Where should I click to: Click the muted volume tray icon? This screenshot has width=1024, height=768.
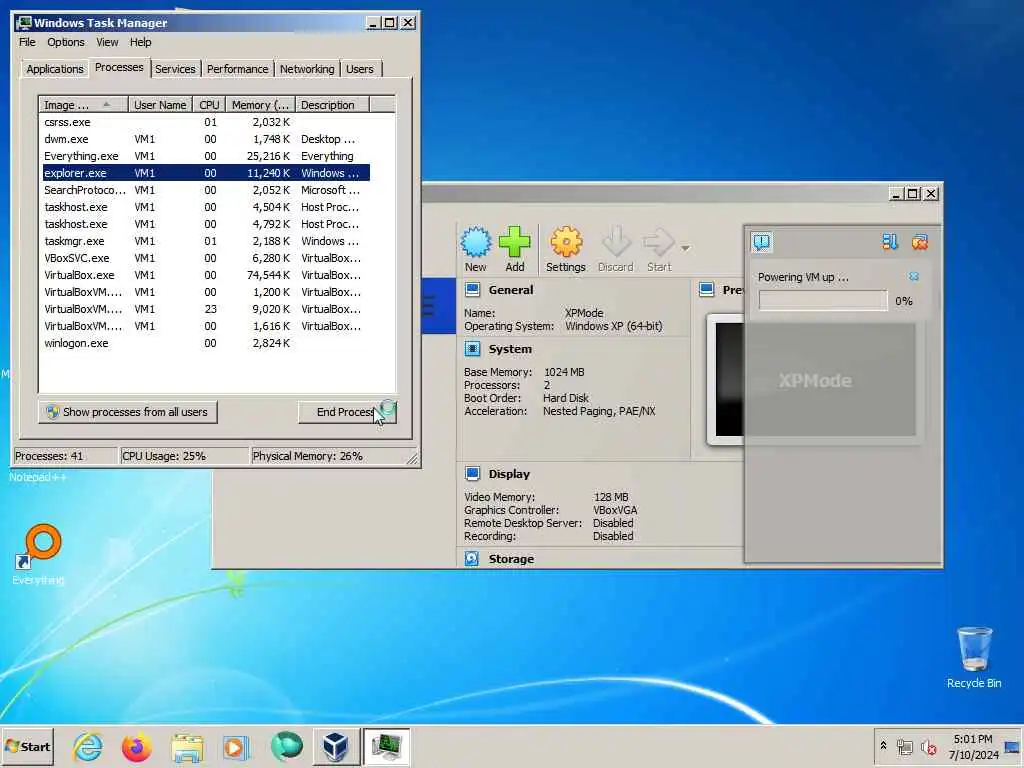point(928,746)
